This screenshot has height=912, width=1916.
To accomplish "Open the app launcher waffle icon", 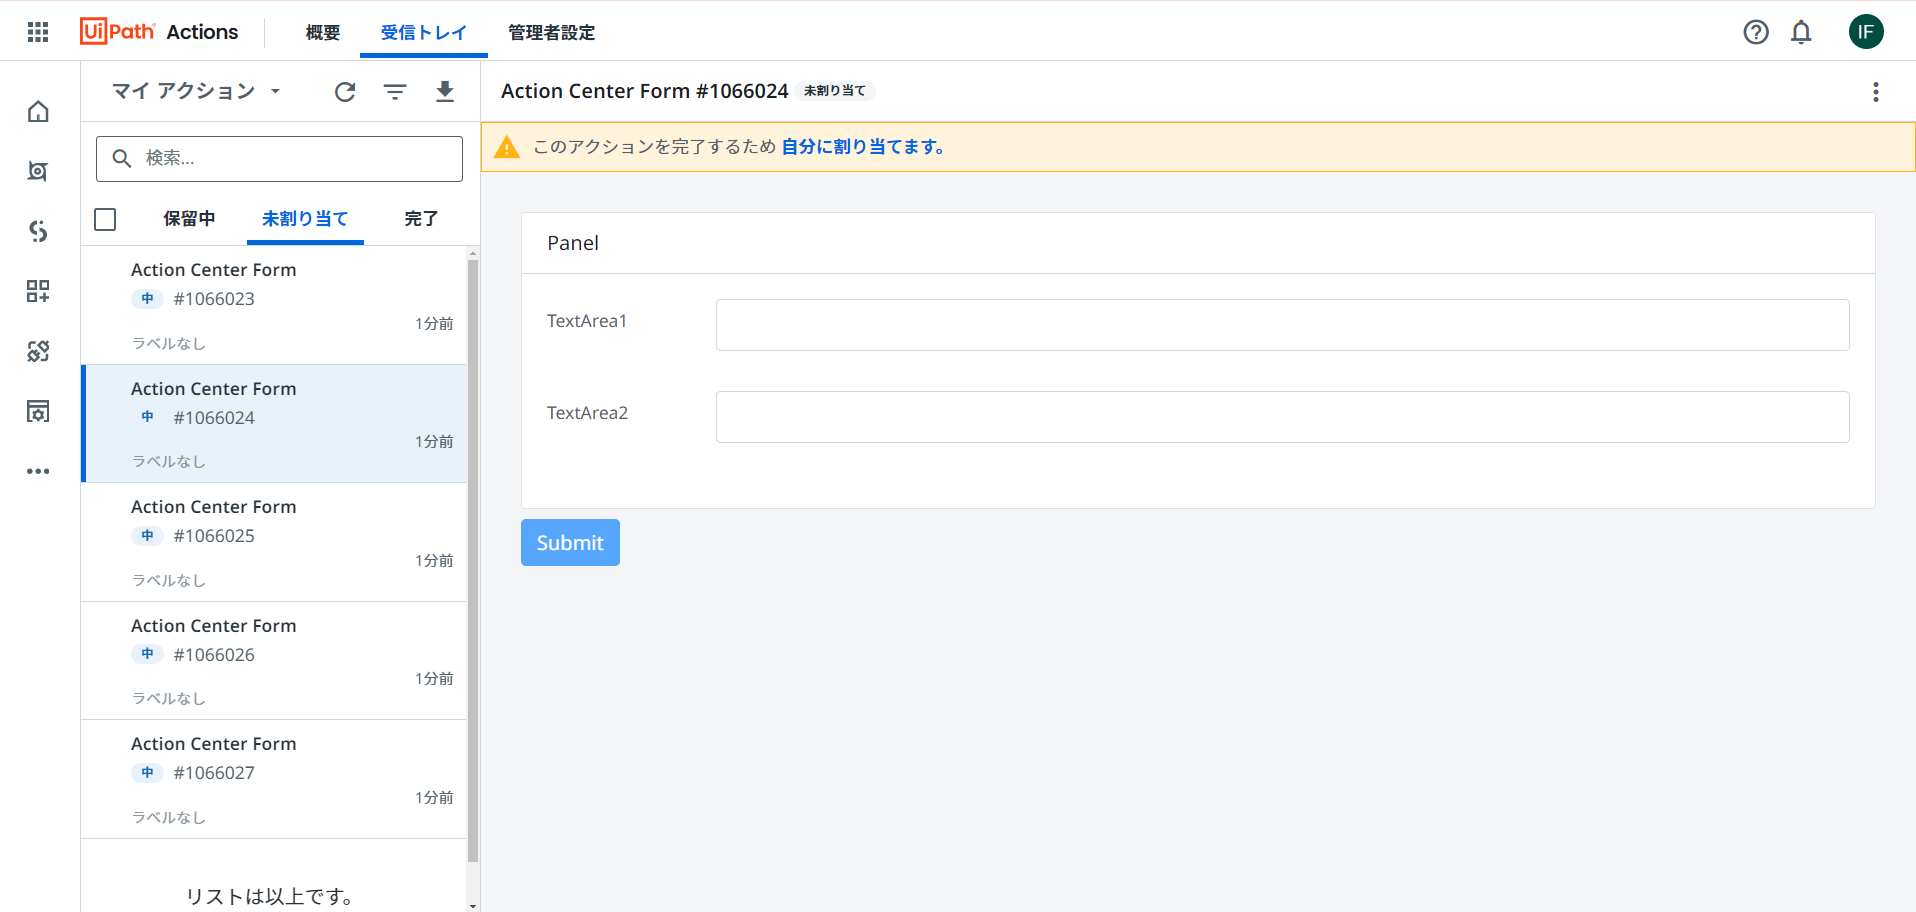I will click(x=37, y=31).
